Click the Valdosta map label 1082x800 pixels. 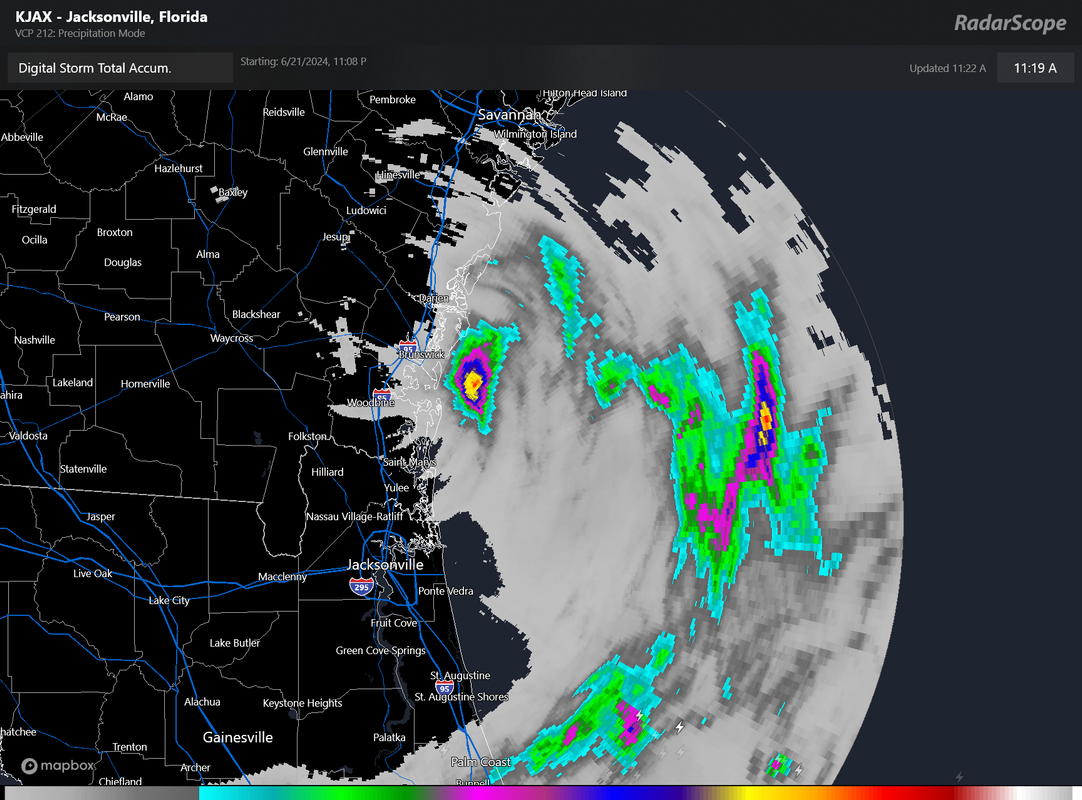point(28,436)
